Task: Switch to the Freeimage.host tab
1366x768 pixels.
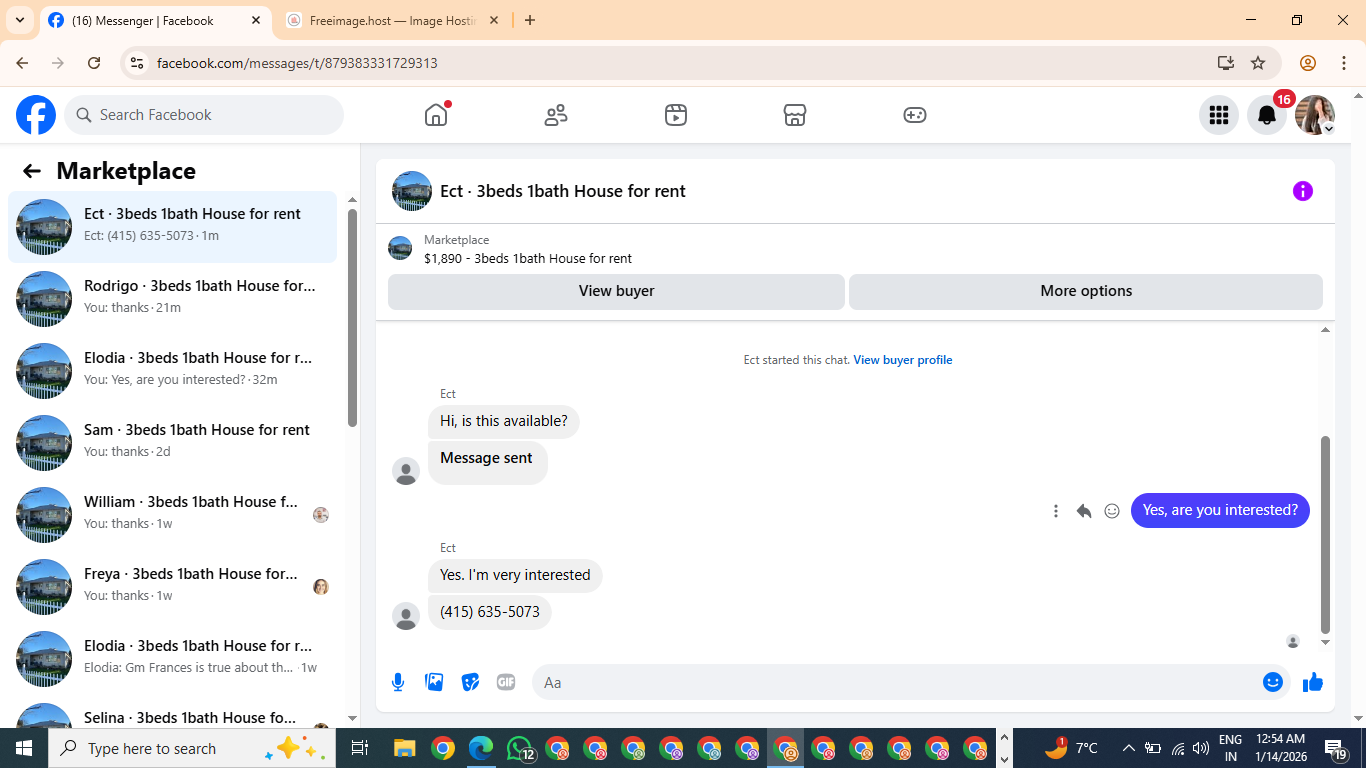Action: point(392,20)
